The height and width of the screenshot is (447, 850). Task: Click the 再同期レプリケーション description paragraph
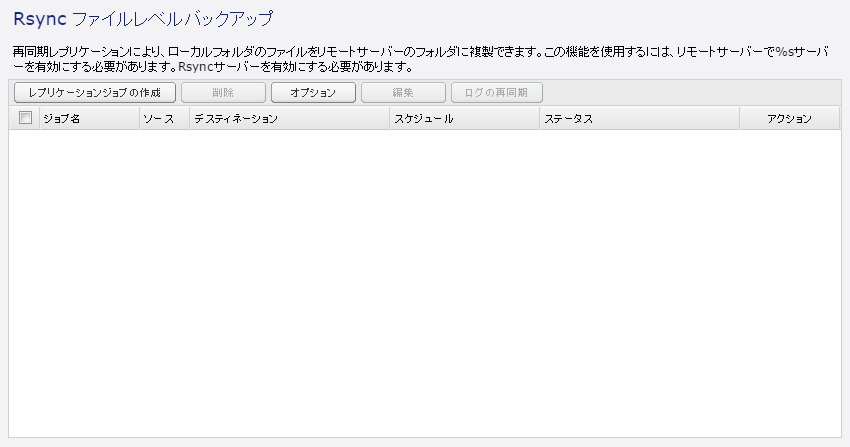coord(421,60)
